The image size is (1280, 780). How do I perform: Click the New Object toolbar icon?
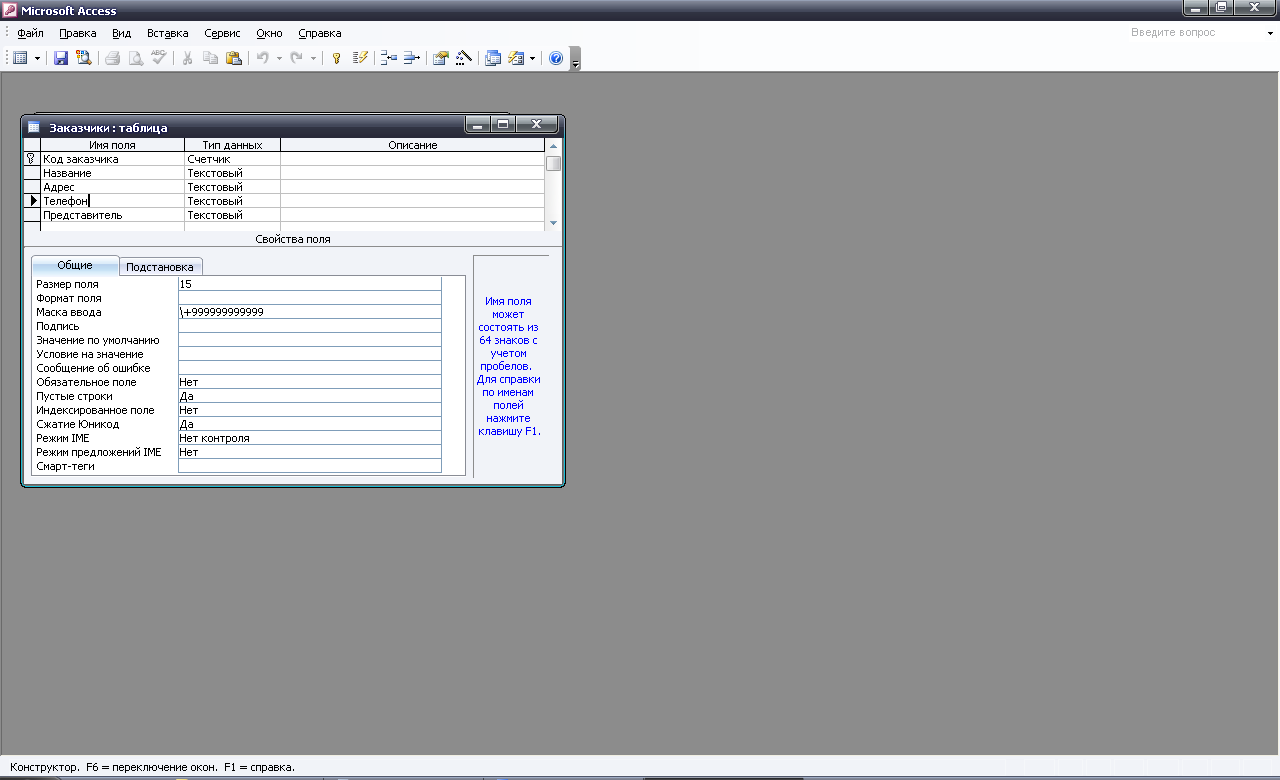516,58
